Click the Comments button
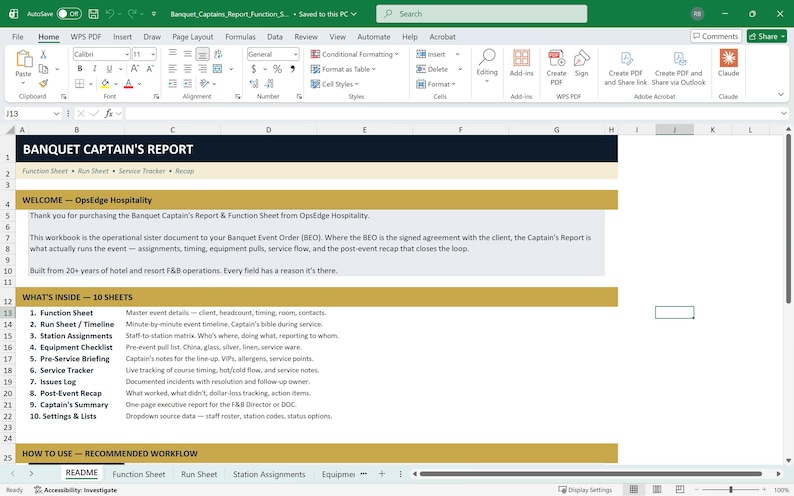Image resolution: width=794 pixels, height=496 pixels. (716, 36)
